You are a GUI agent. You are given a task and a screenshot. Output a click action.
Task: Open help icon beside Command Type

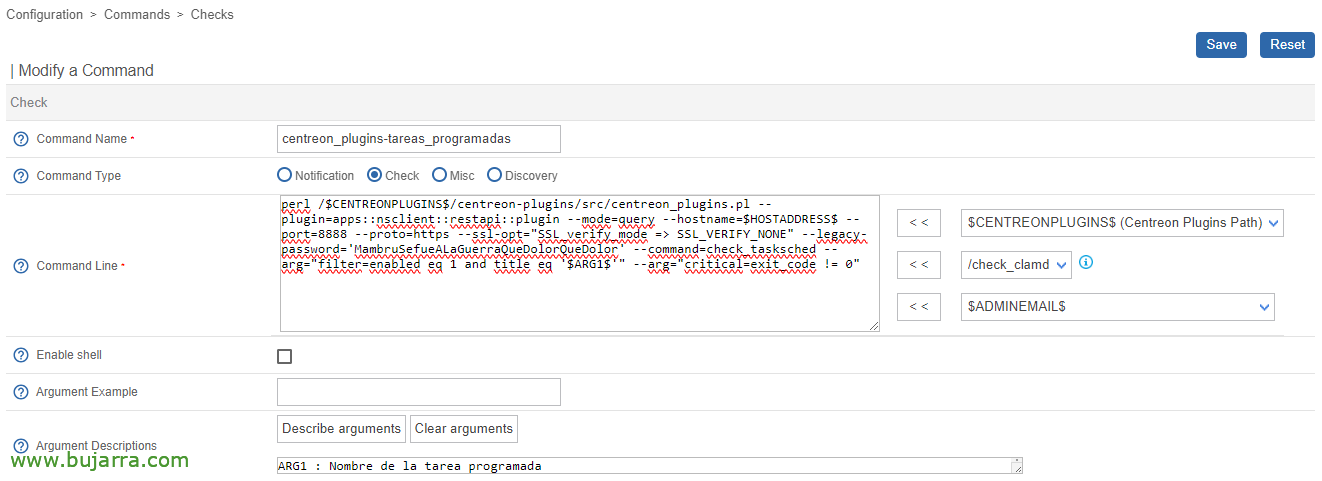20,176
